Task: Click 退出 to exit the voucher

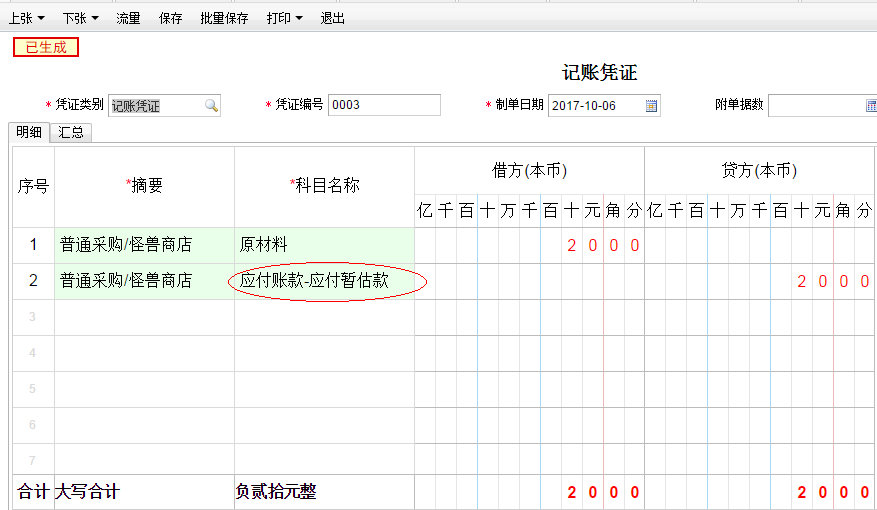Action: 332,18
